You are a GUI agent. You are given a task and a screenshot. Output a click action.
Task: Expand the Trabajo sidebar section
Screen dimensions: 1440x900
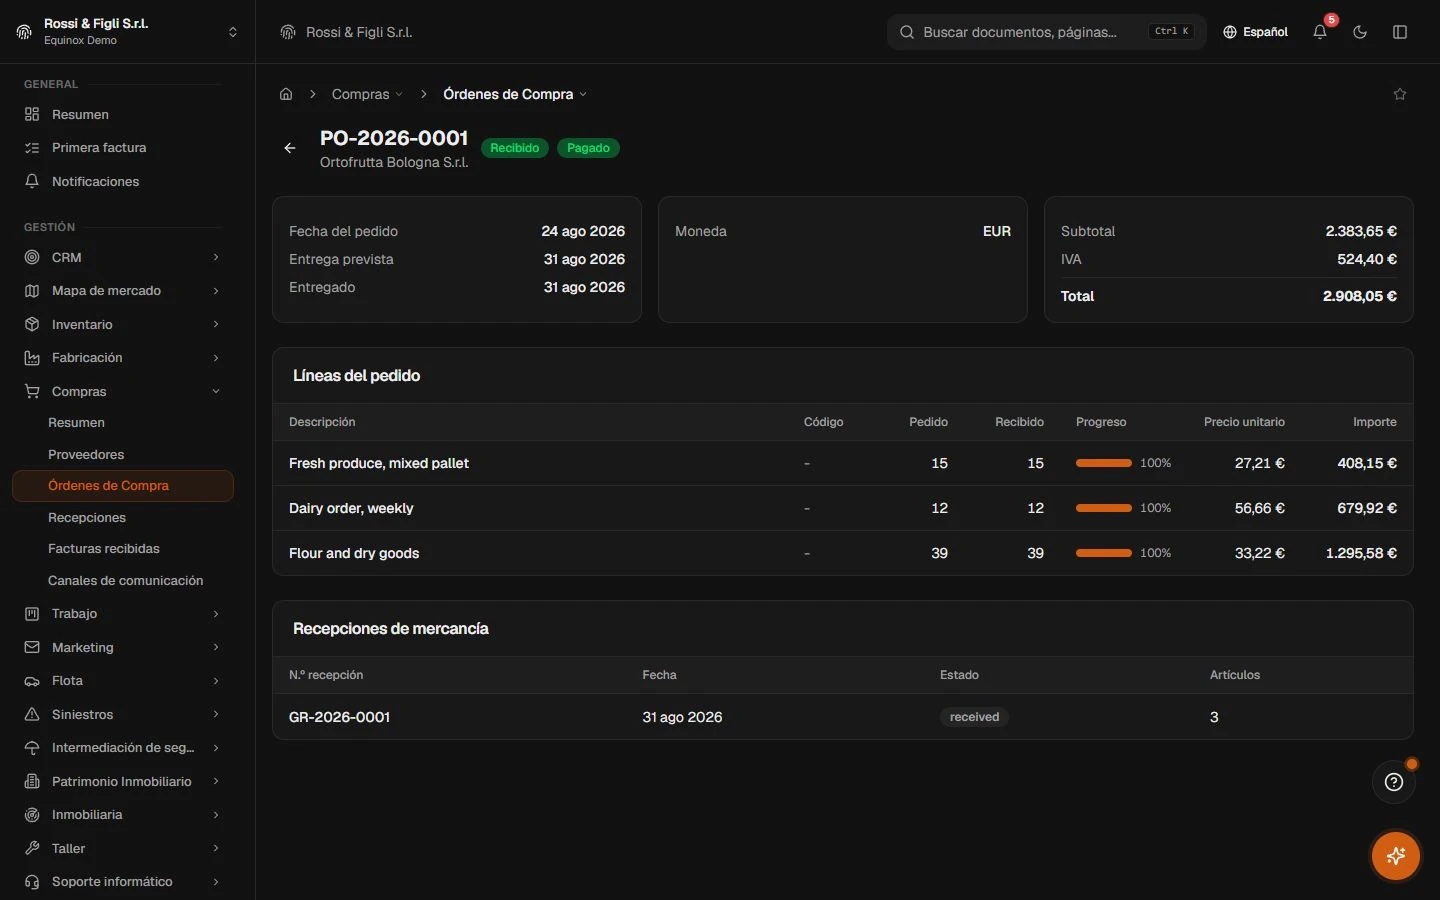tap(122, 614)
